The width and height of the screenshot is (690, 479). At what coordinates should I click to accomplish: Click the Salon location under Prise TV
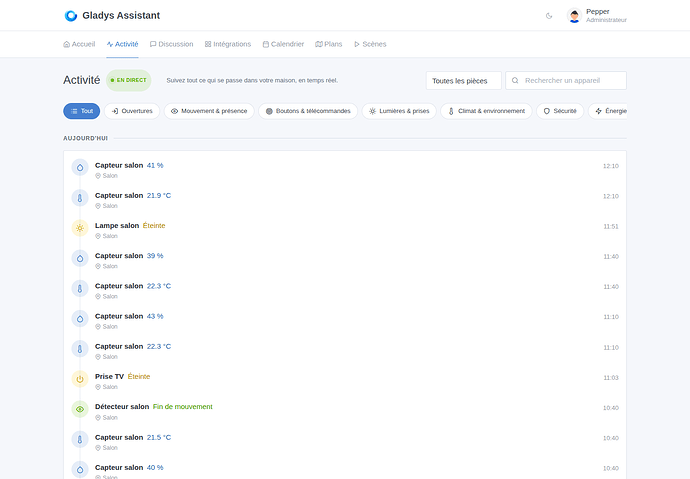106,387
